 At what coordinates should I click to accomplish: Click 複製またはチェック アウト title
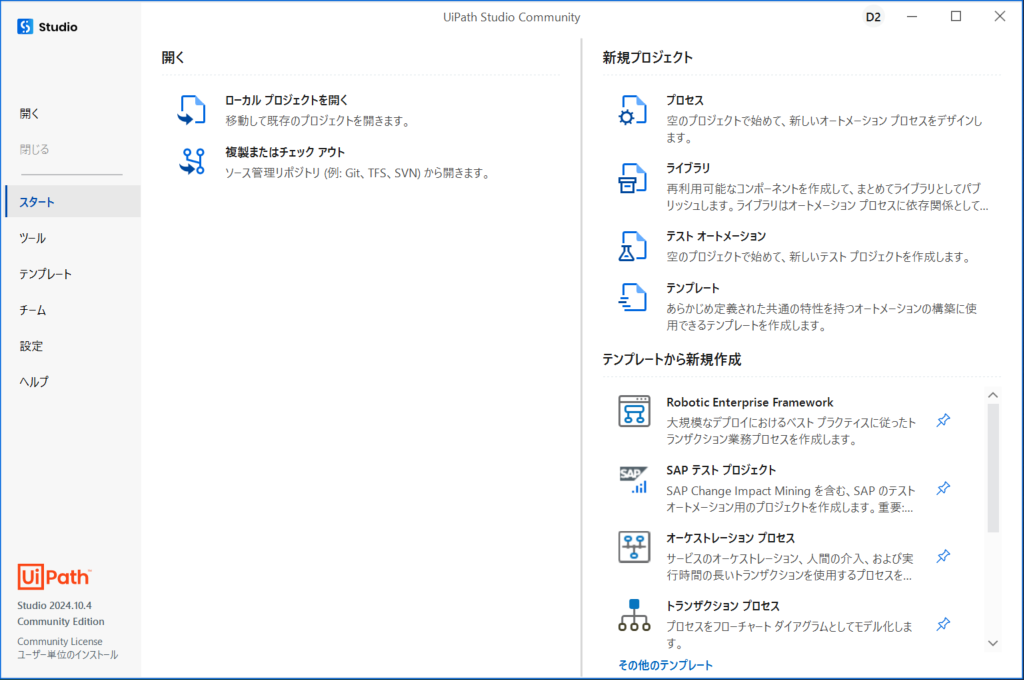pos(285,152)
